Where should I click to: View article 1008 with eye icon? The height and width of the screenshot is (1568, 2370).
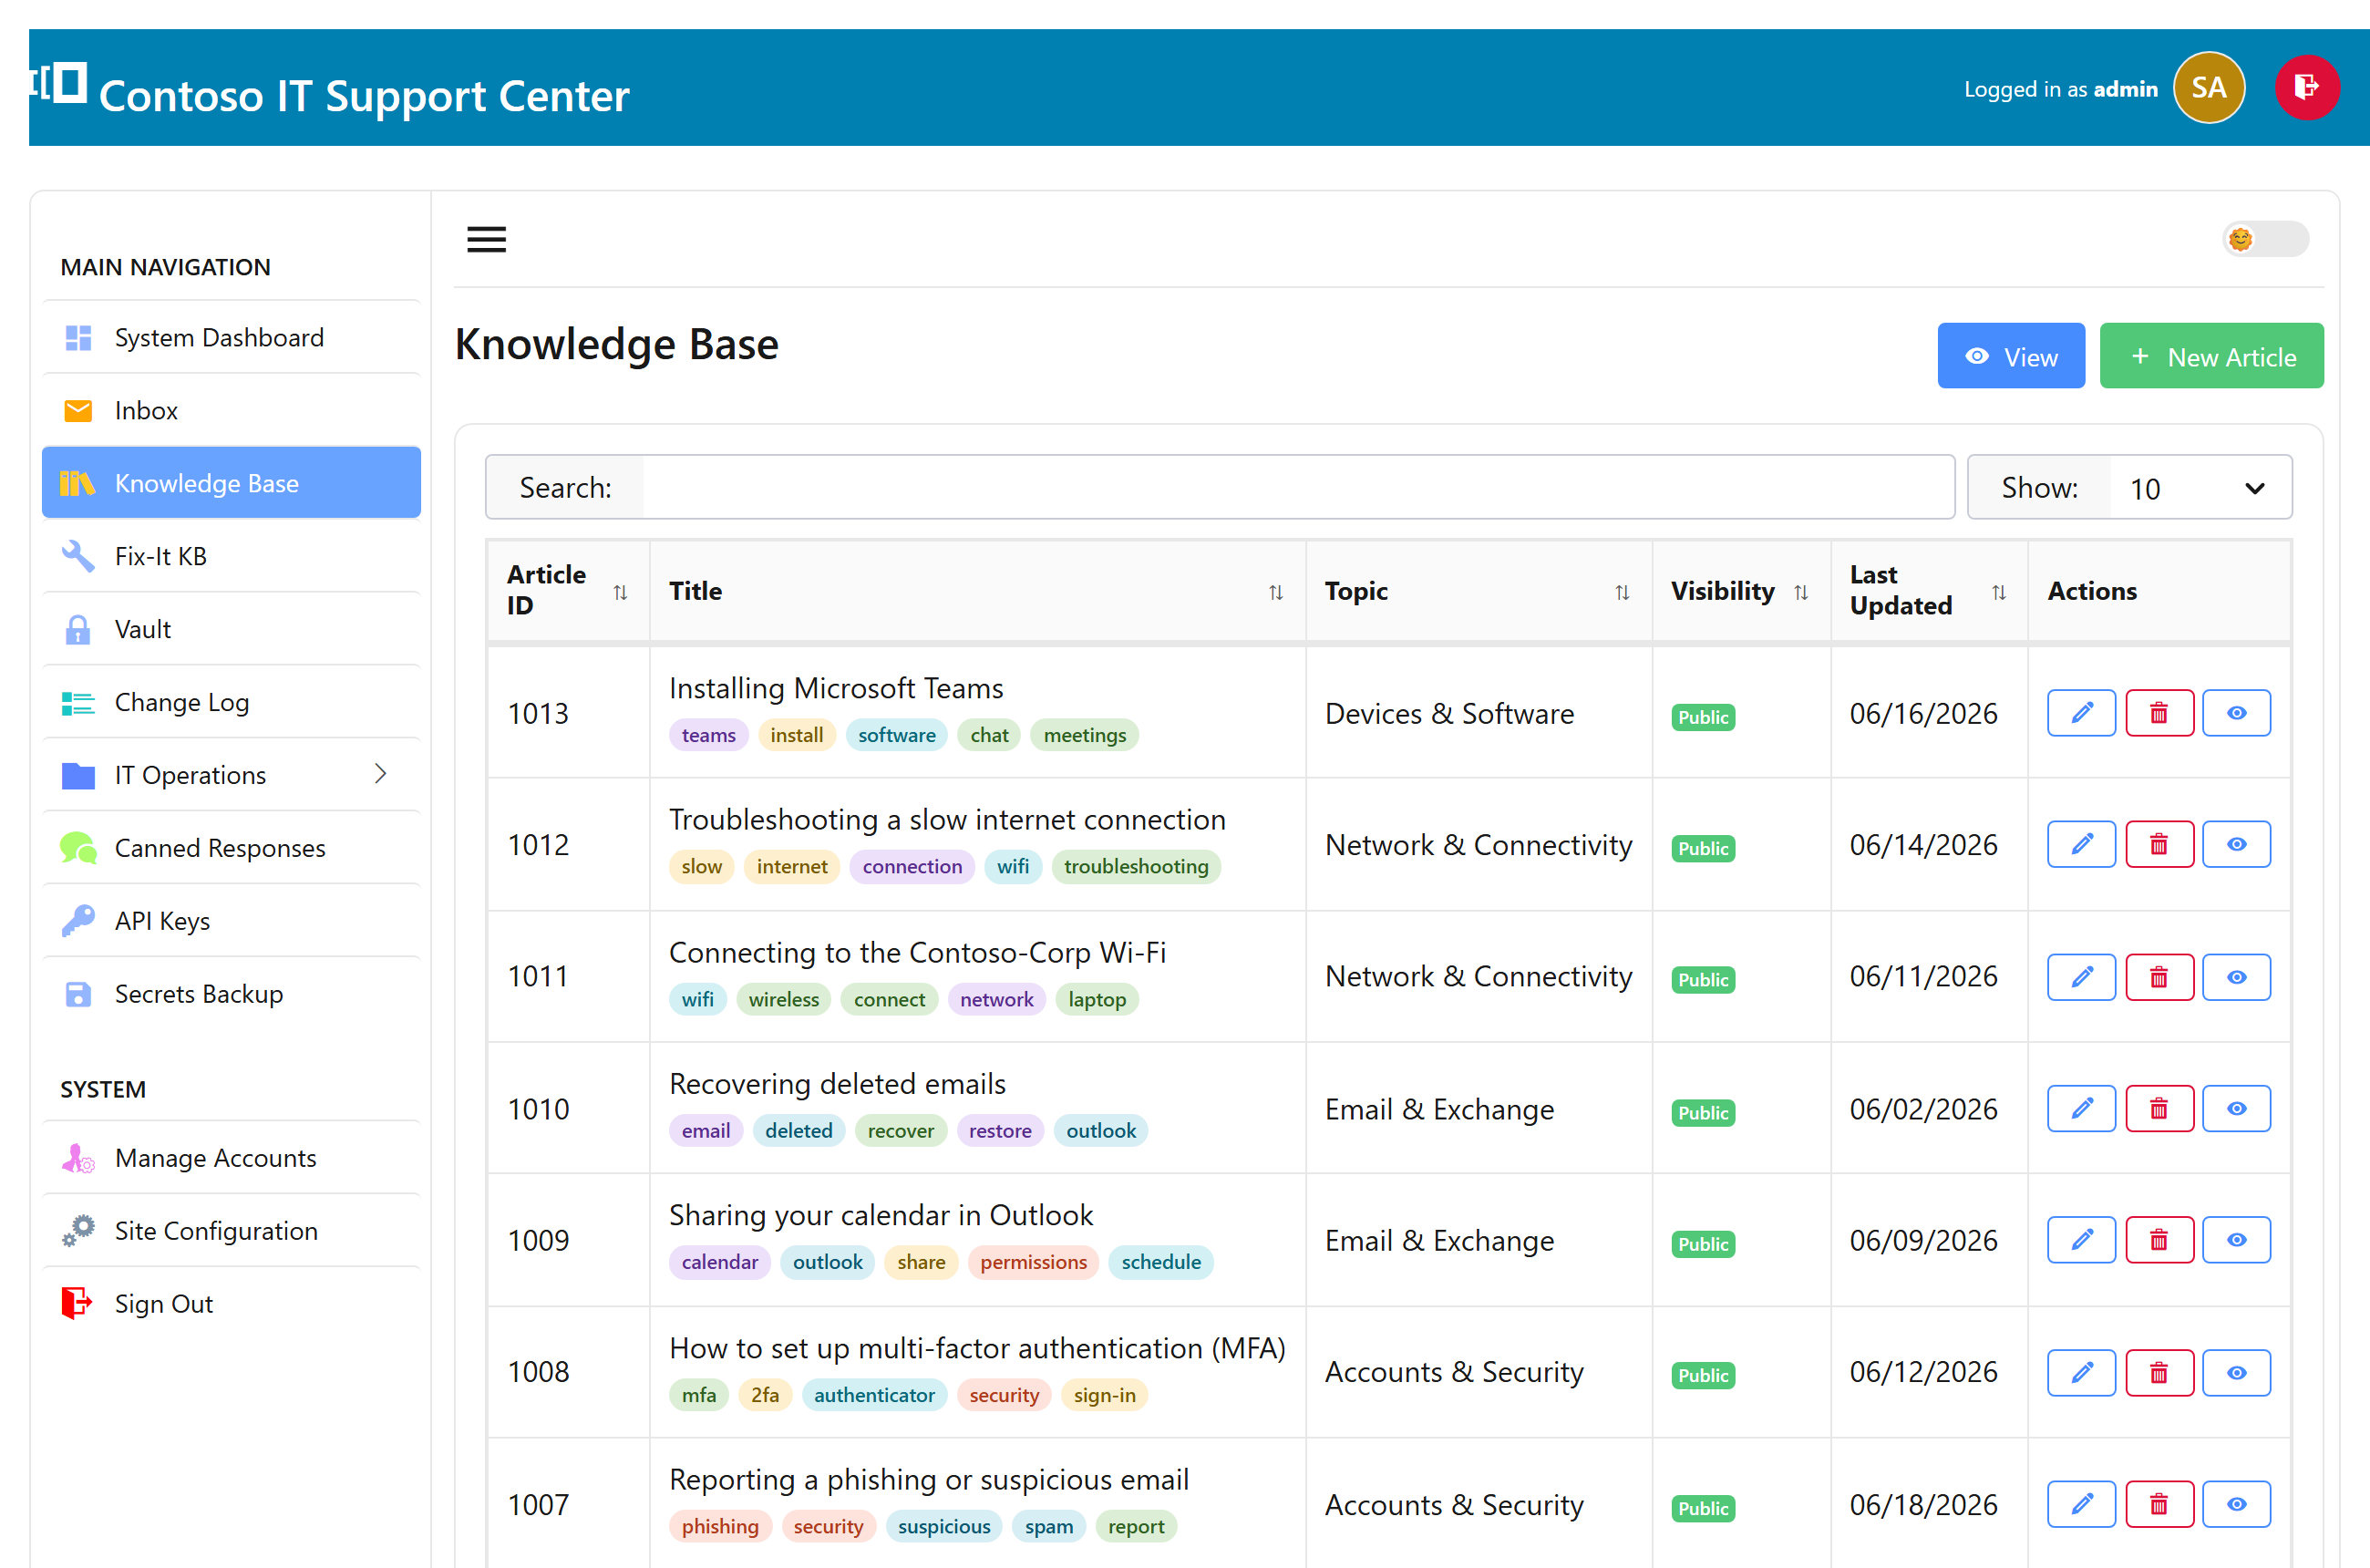[2236, 1373]
